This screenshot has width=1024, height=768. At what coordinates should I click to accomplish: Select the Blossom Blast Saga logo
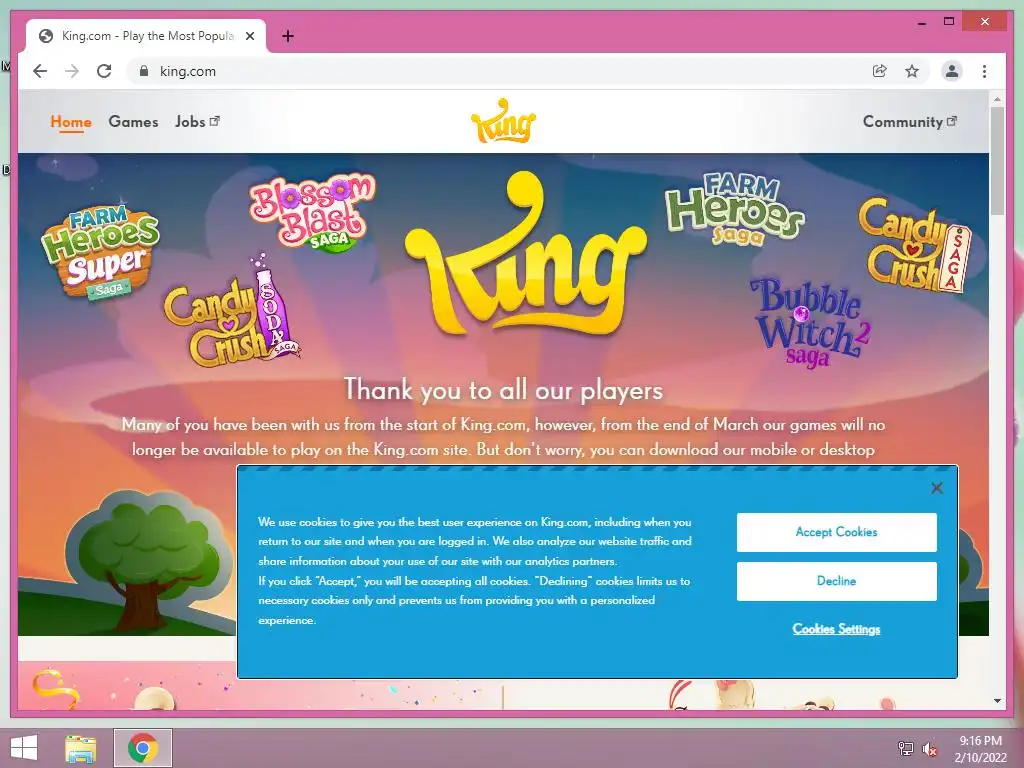click(x=313, y=212)
